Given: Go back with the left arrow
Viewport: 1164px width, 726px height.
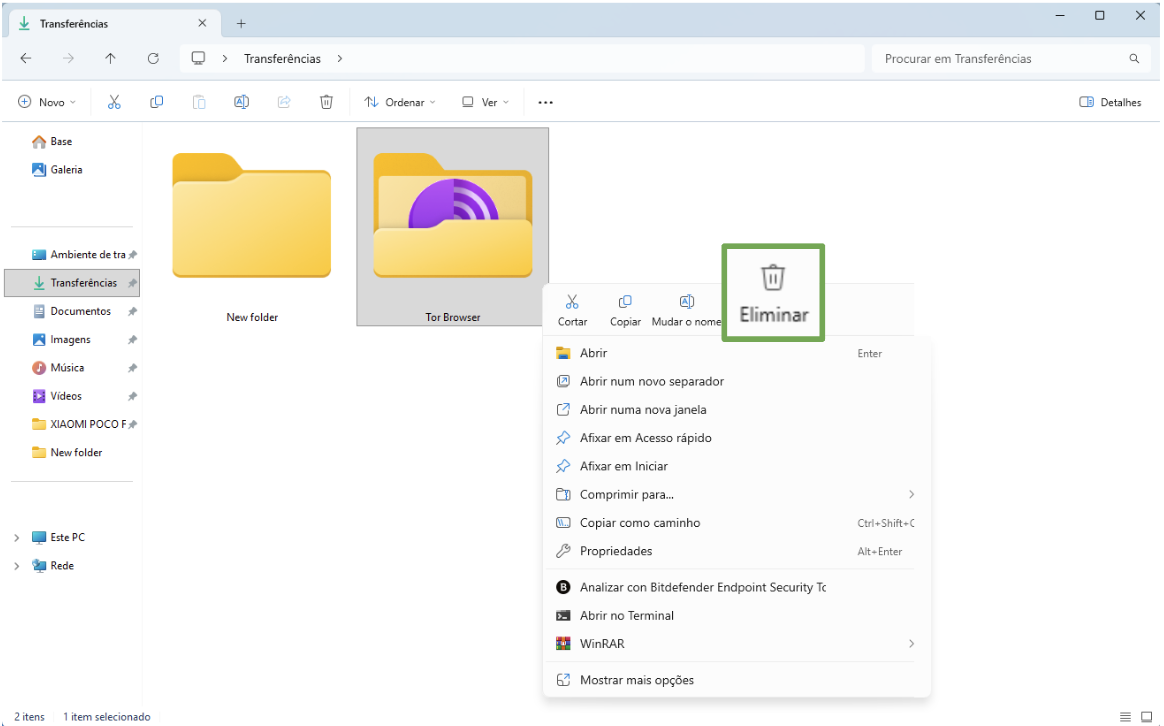Looking at the screenshot, I should tap(25, 58).
